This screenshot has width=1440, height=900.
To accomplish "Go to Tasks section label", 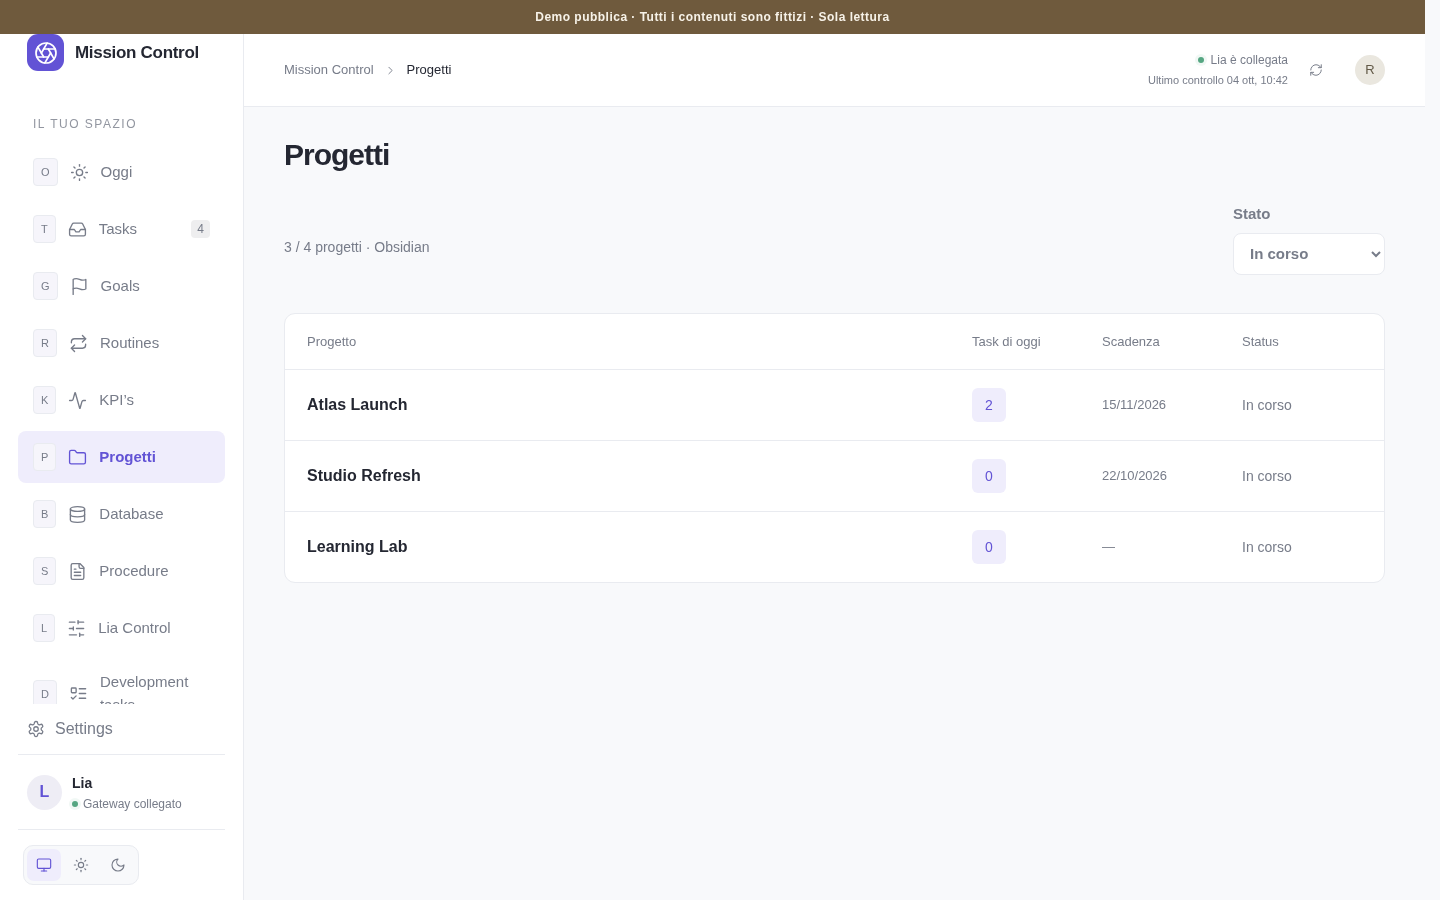I will [x=118, y=229].
